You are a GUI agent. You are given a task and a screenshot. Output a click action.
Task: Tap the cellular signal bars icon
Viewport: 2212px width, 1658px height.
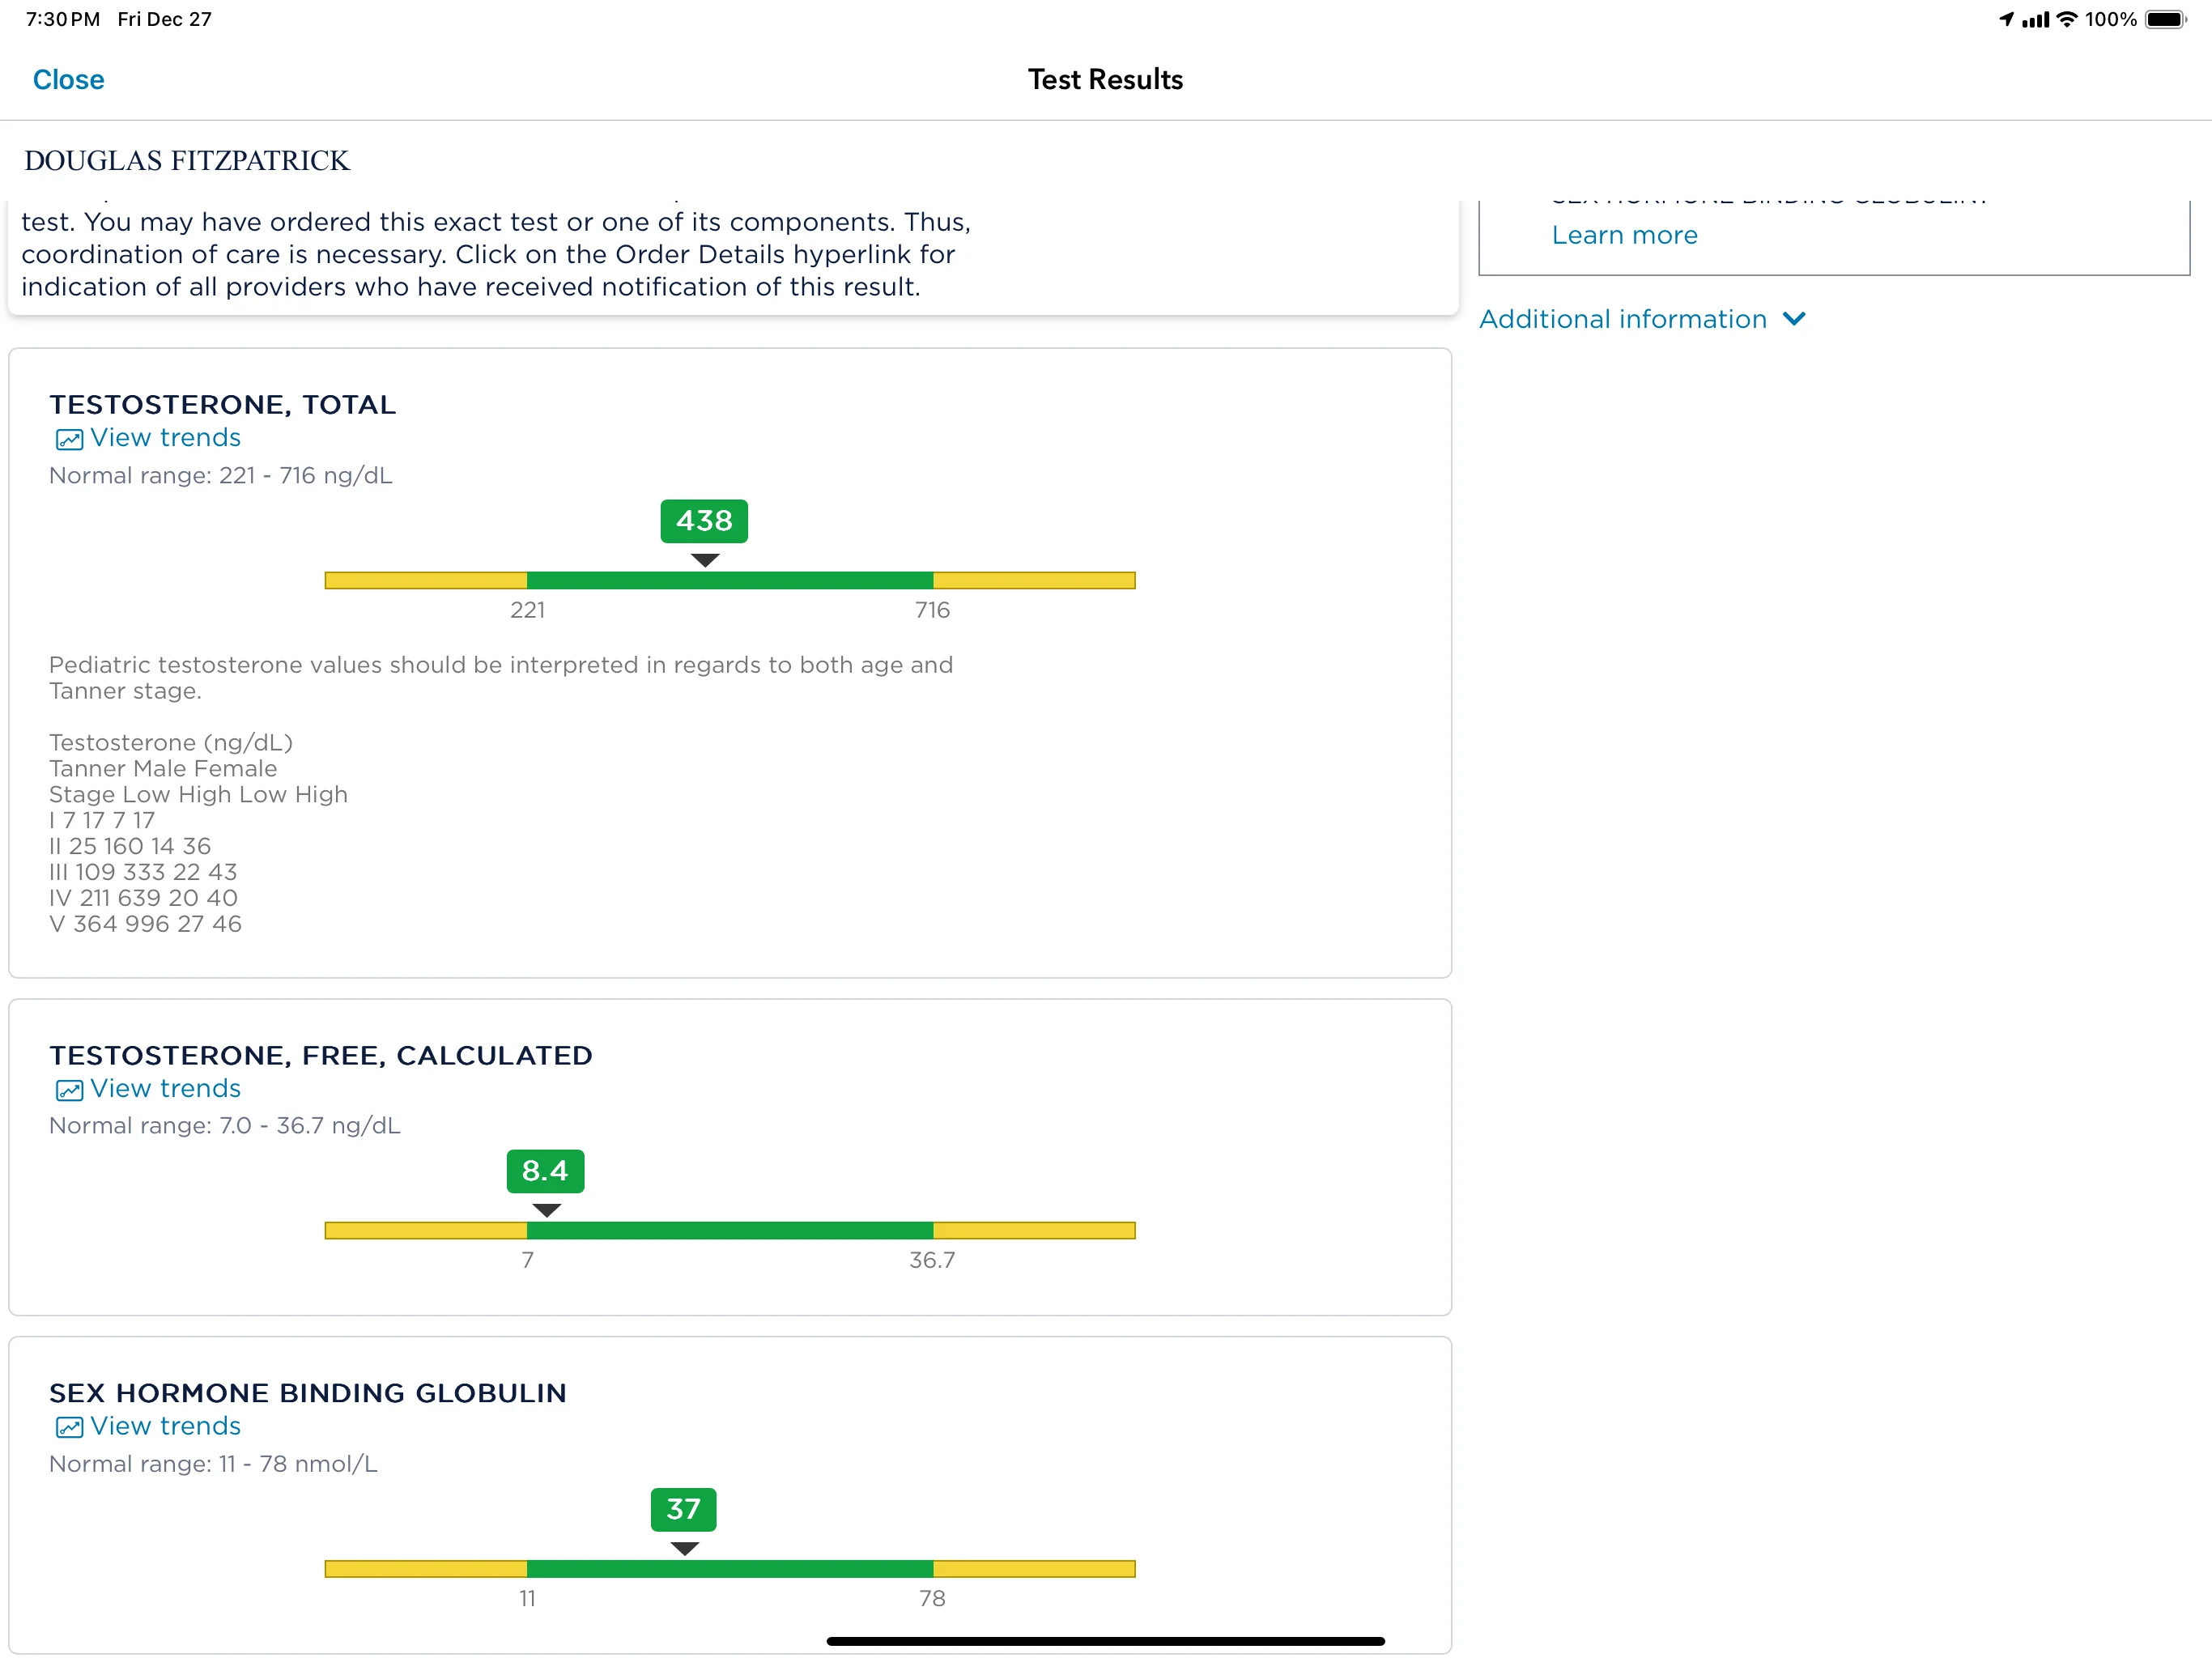[x=2035, y=19]
